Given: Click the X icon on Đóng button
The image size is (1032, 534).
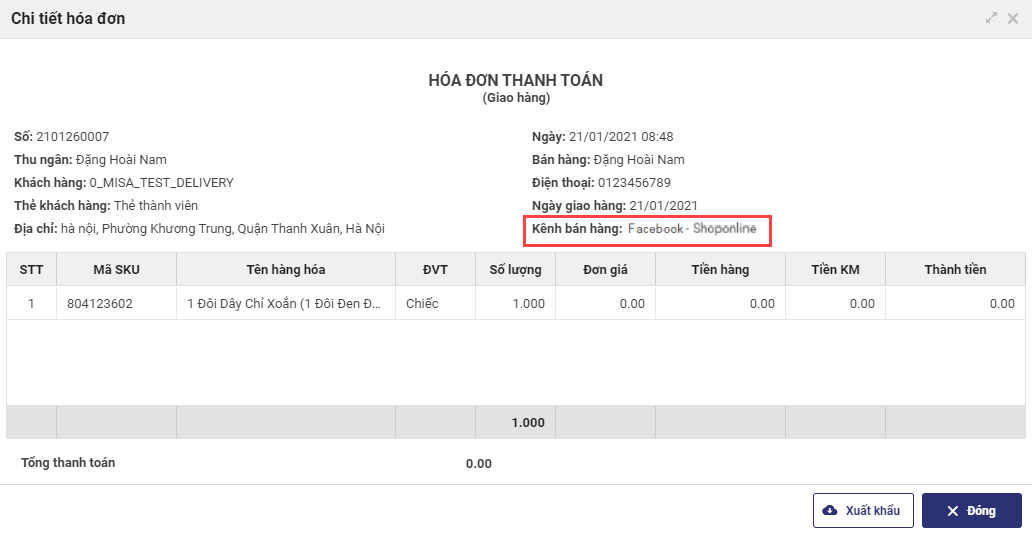Looking at the screenshot, I should [x=953, y=511].
